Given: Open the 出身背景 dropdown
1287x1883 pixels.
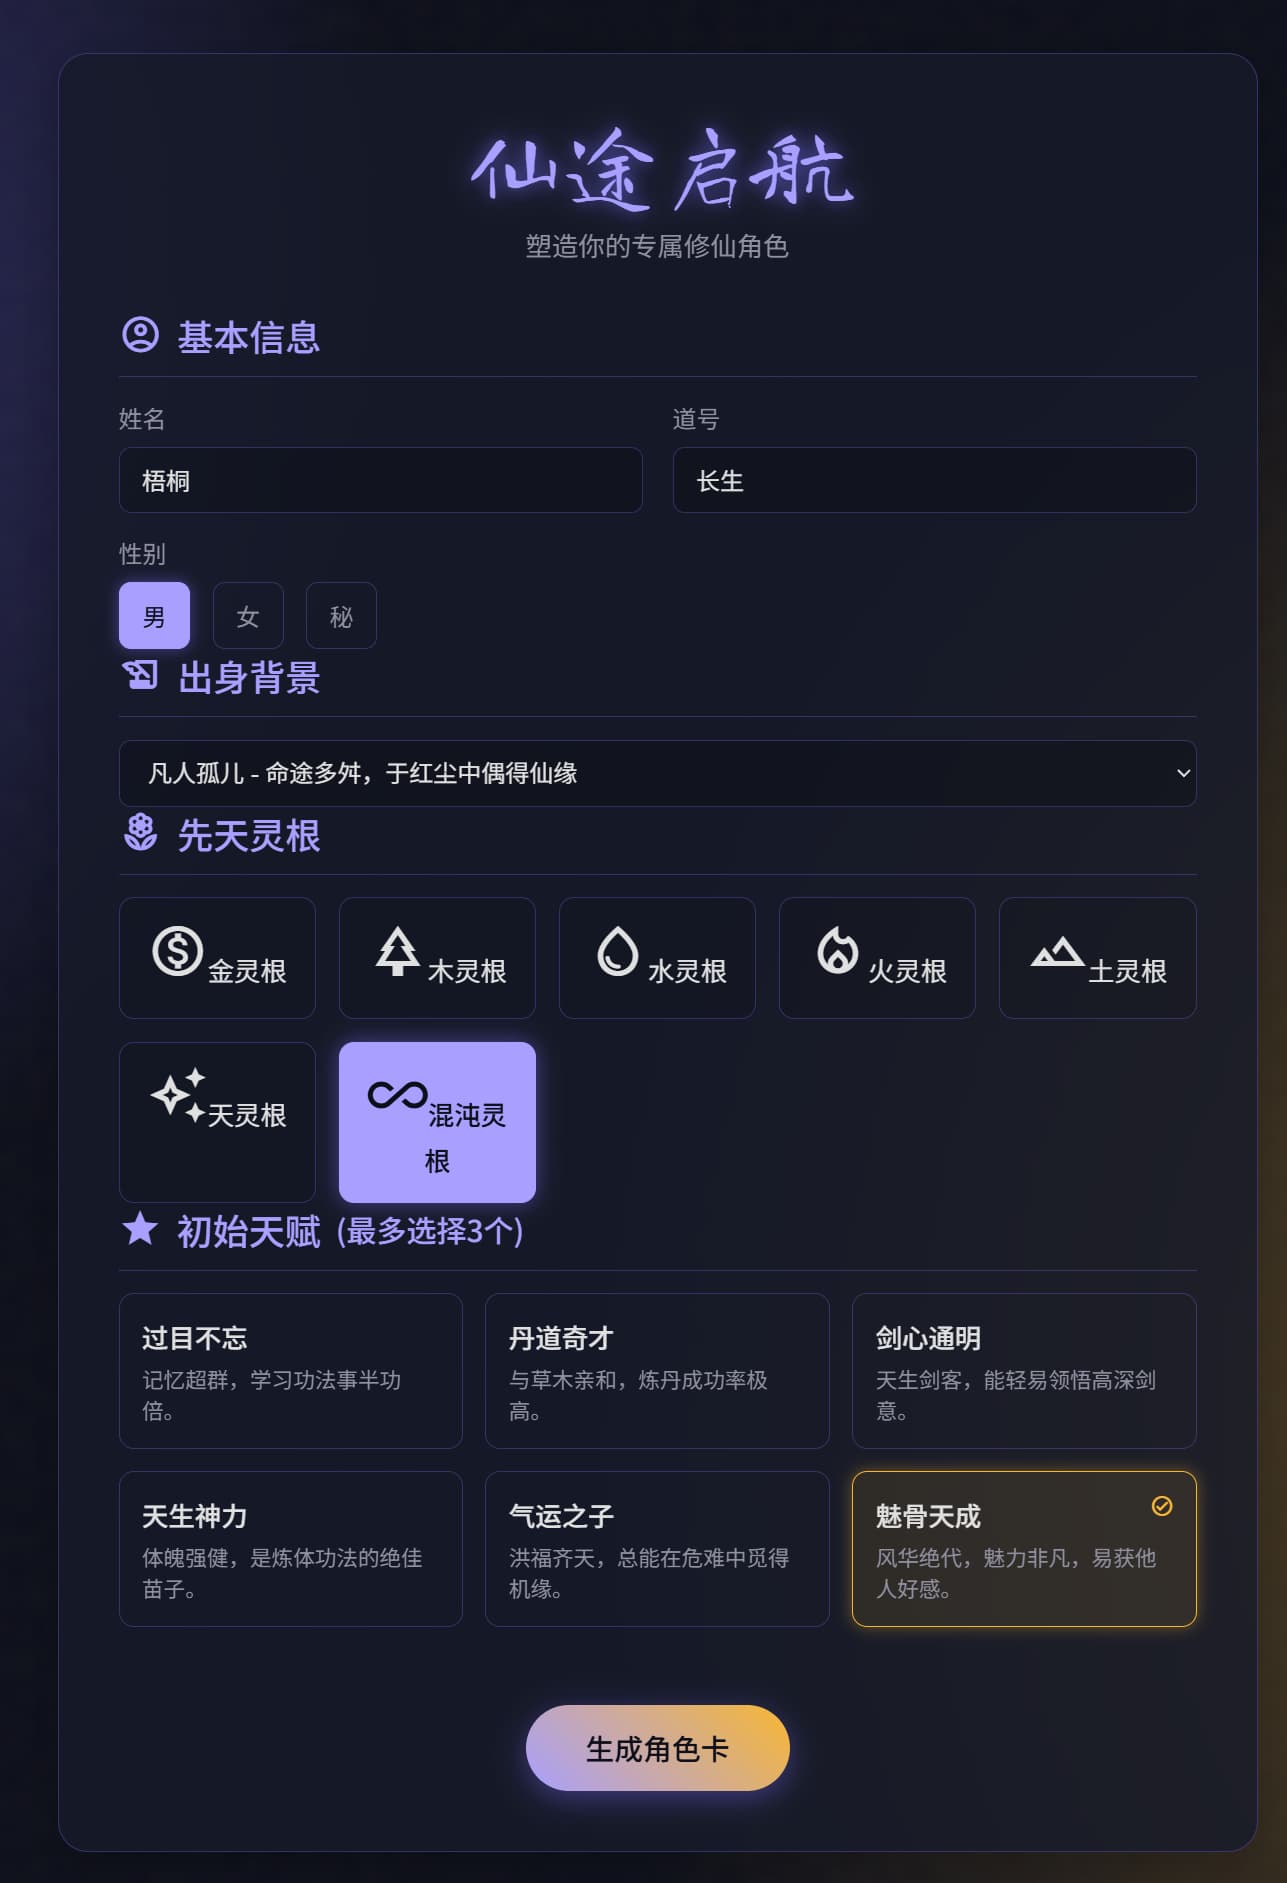Looking at the screenshot, I should pyautogui.click(x=657, y=773).
